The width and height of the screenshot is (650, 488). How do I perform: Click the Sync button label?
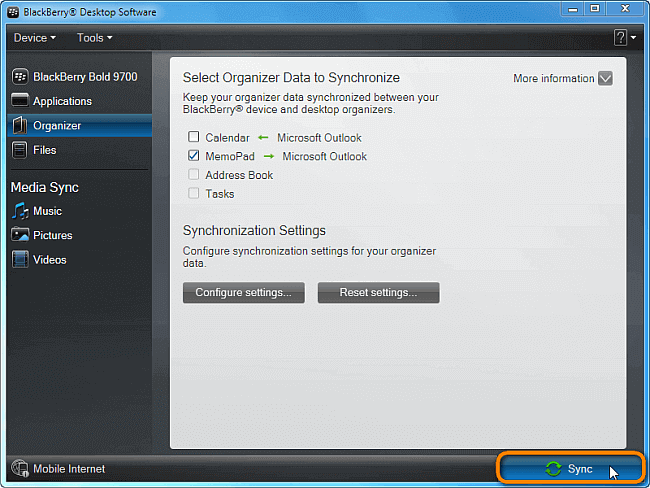point(580,469)
